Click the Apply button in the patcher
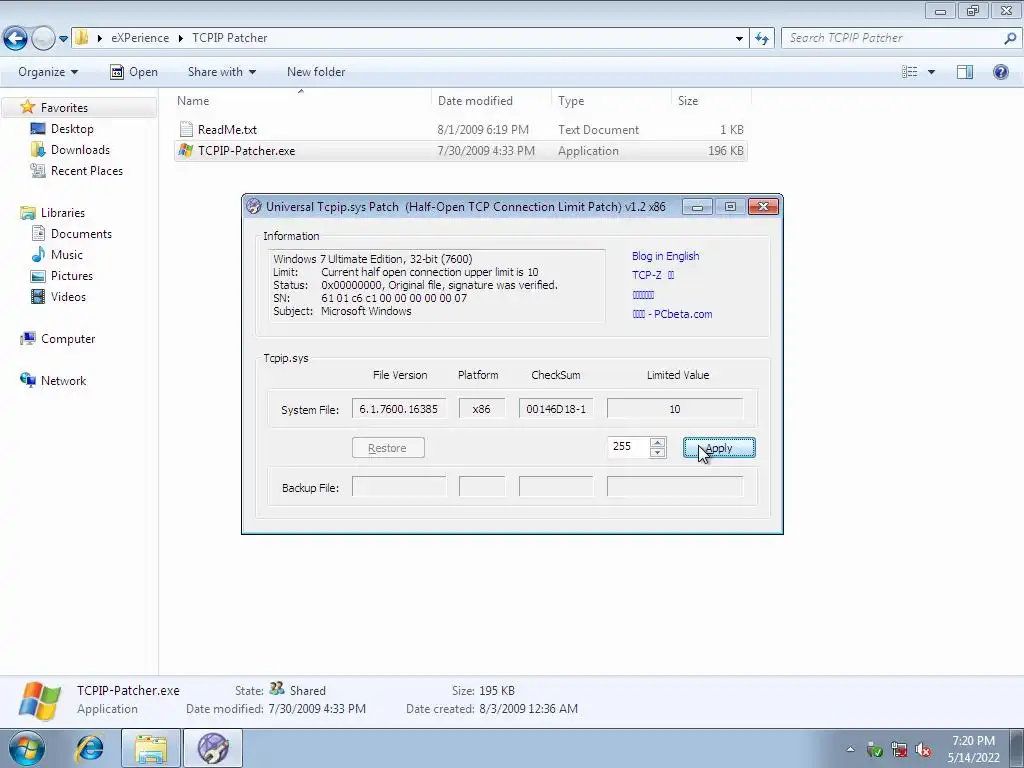Viewport: 1024px width, 768px height. [719, 448]
